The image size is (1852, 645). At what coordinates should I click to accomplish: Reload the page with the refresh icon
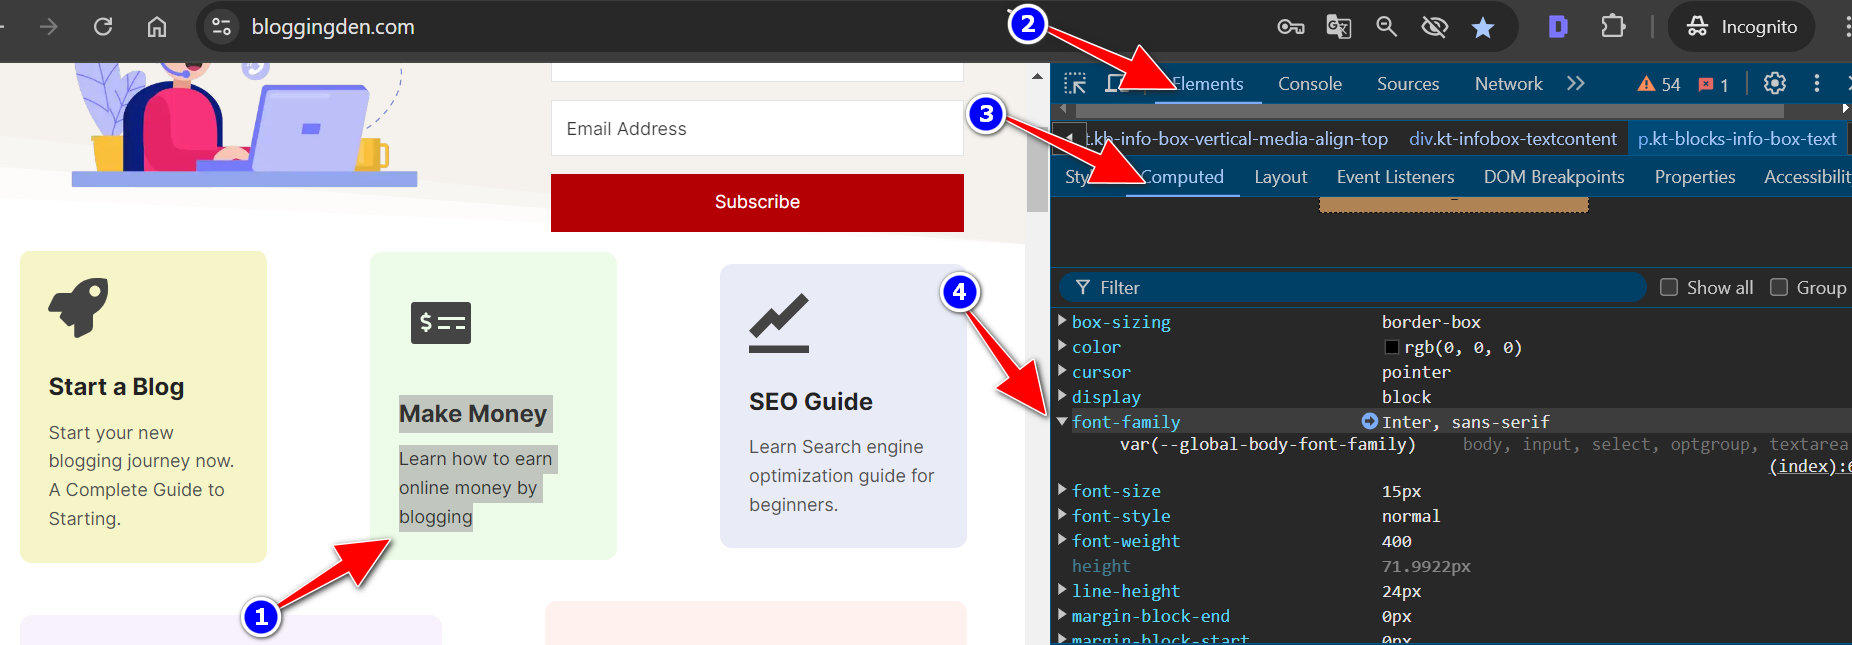point(103,27)
